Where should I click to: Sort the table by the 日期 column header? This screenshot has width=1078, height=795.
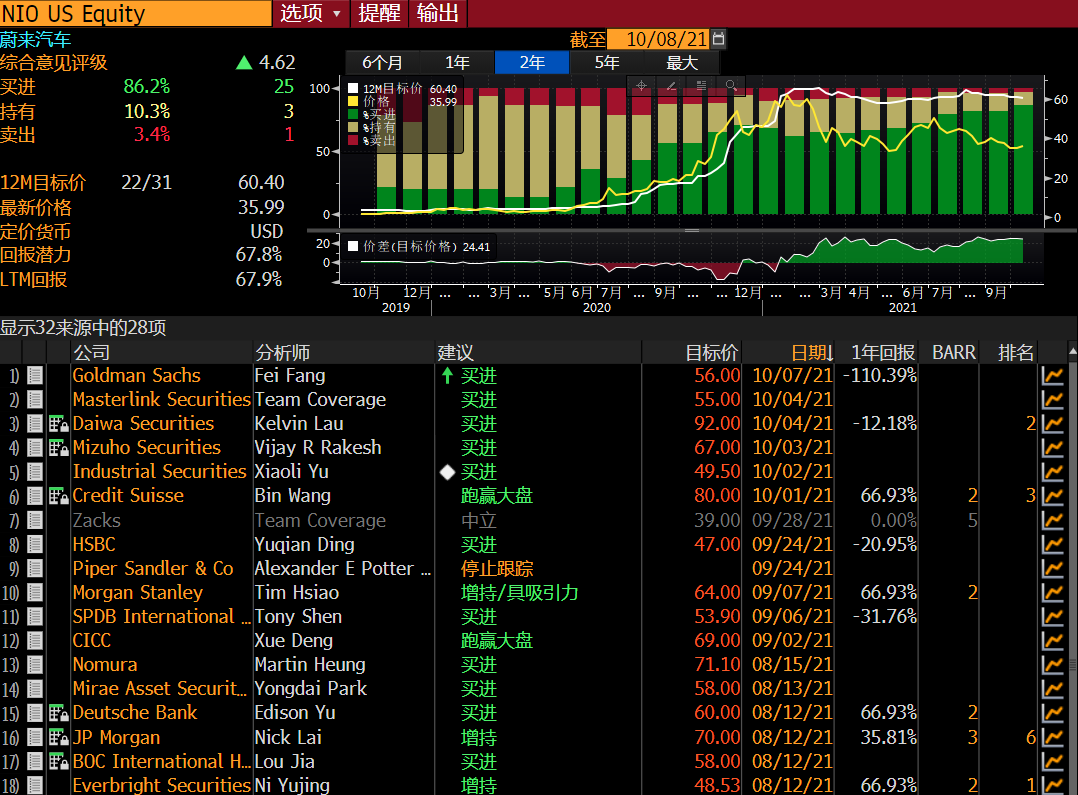click(x=812, y=353)
